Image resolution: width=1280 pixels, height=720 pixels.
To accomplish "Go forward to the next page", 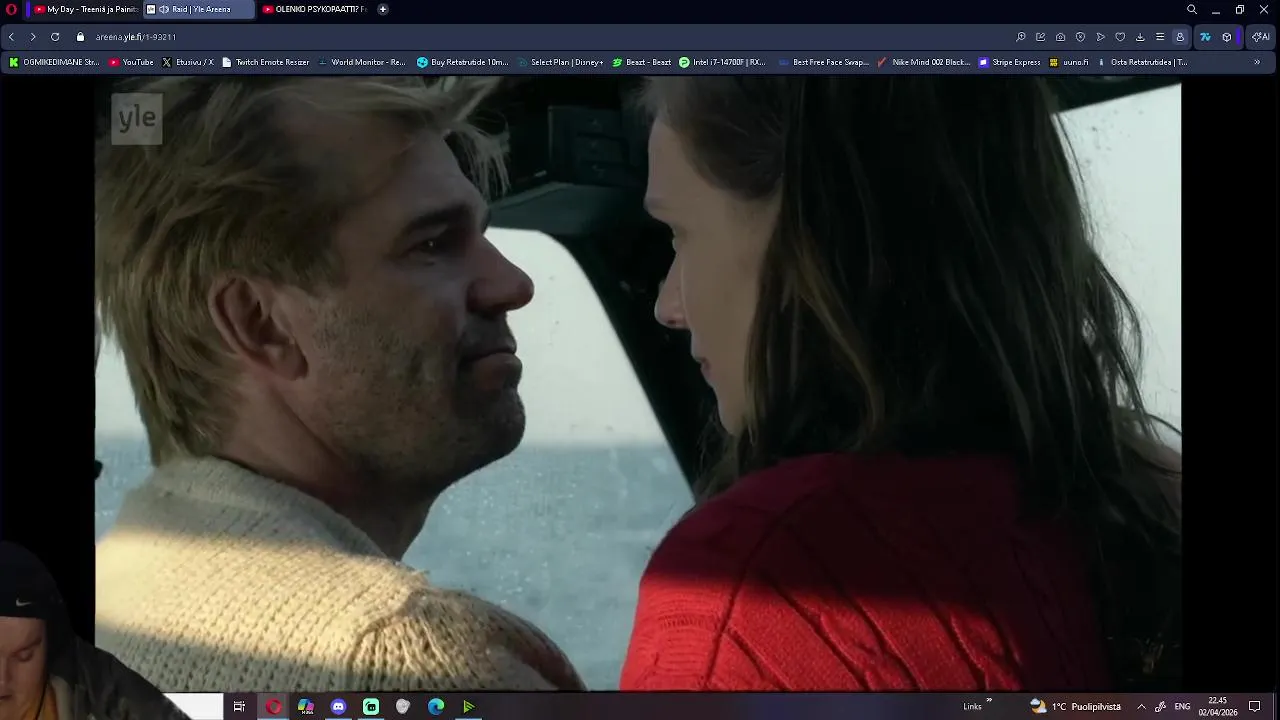I will pyautogui.click(x=33, y=37).
